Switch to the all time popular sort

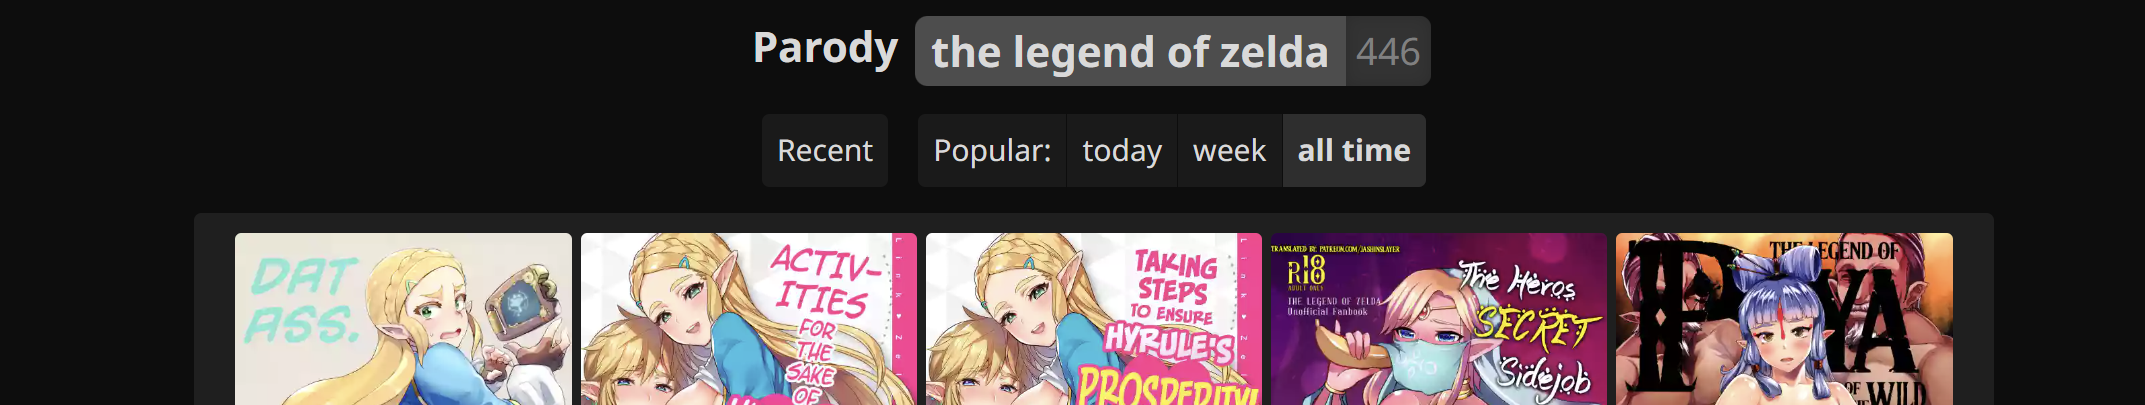[x=1354, y=150]
